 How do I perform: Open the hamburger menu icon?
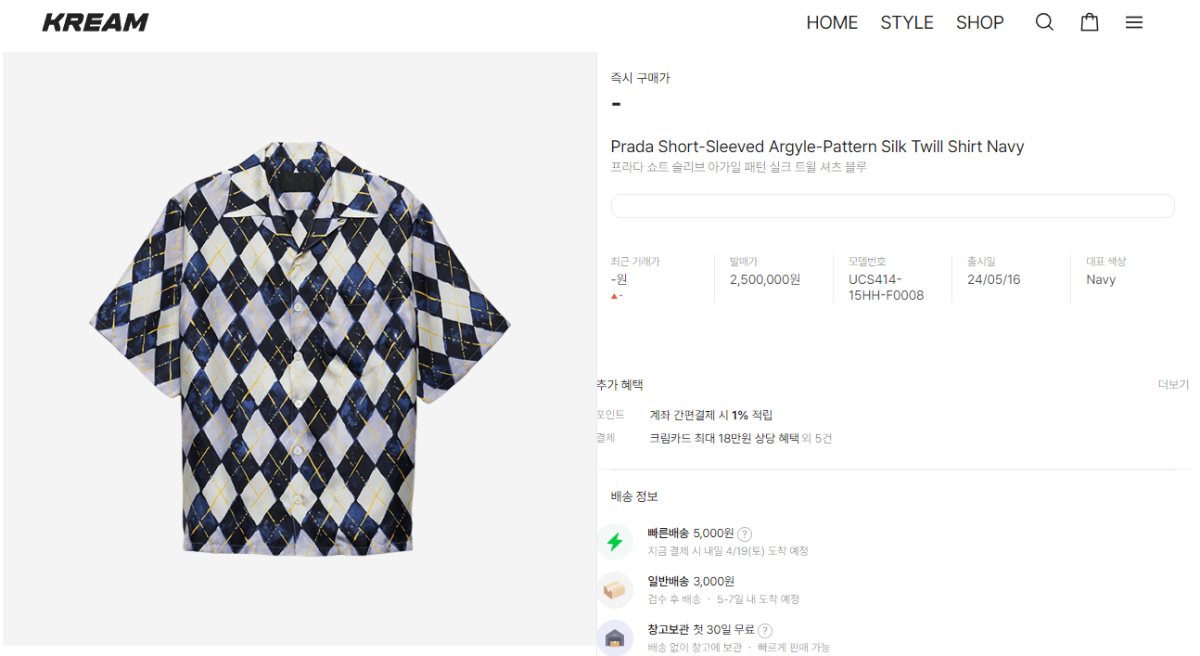1134,22
